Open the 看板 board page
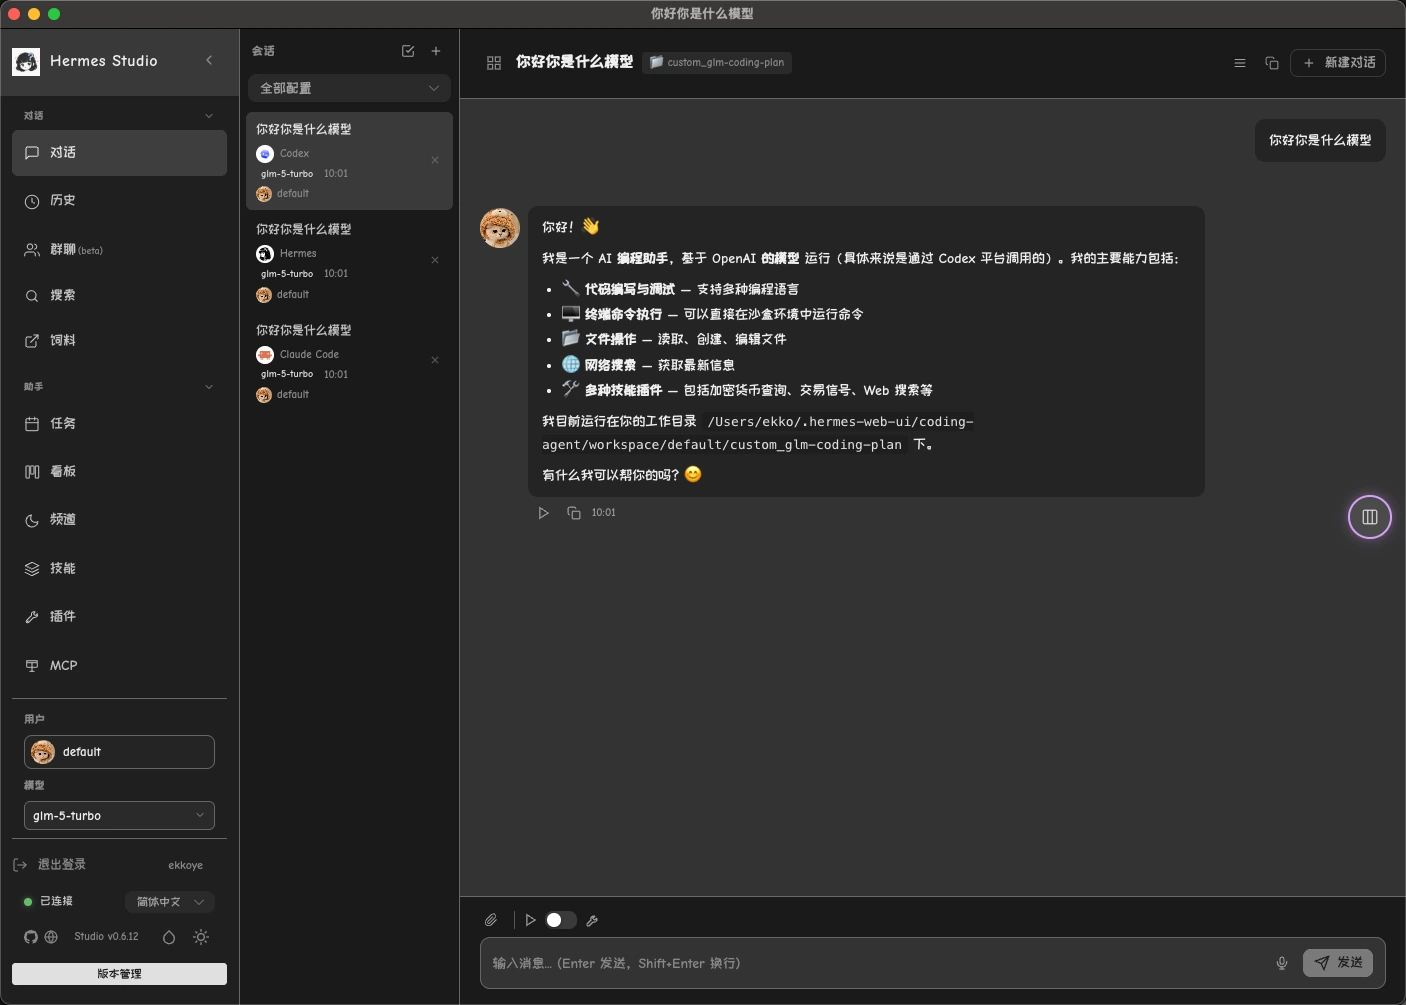 click(x=119, y=472)
